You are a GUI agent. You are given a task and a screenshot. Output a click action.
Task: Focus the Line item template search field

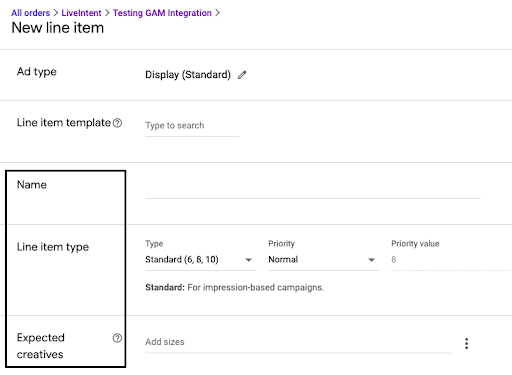click(x=192, y=126)
